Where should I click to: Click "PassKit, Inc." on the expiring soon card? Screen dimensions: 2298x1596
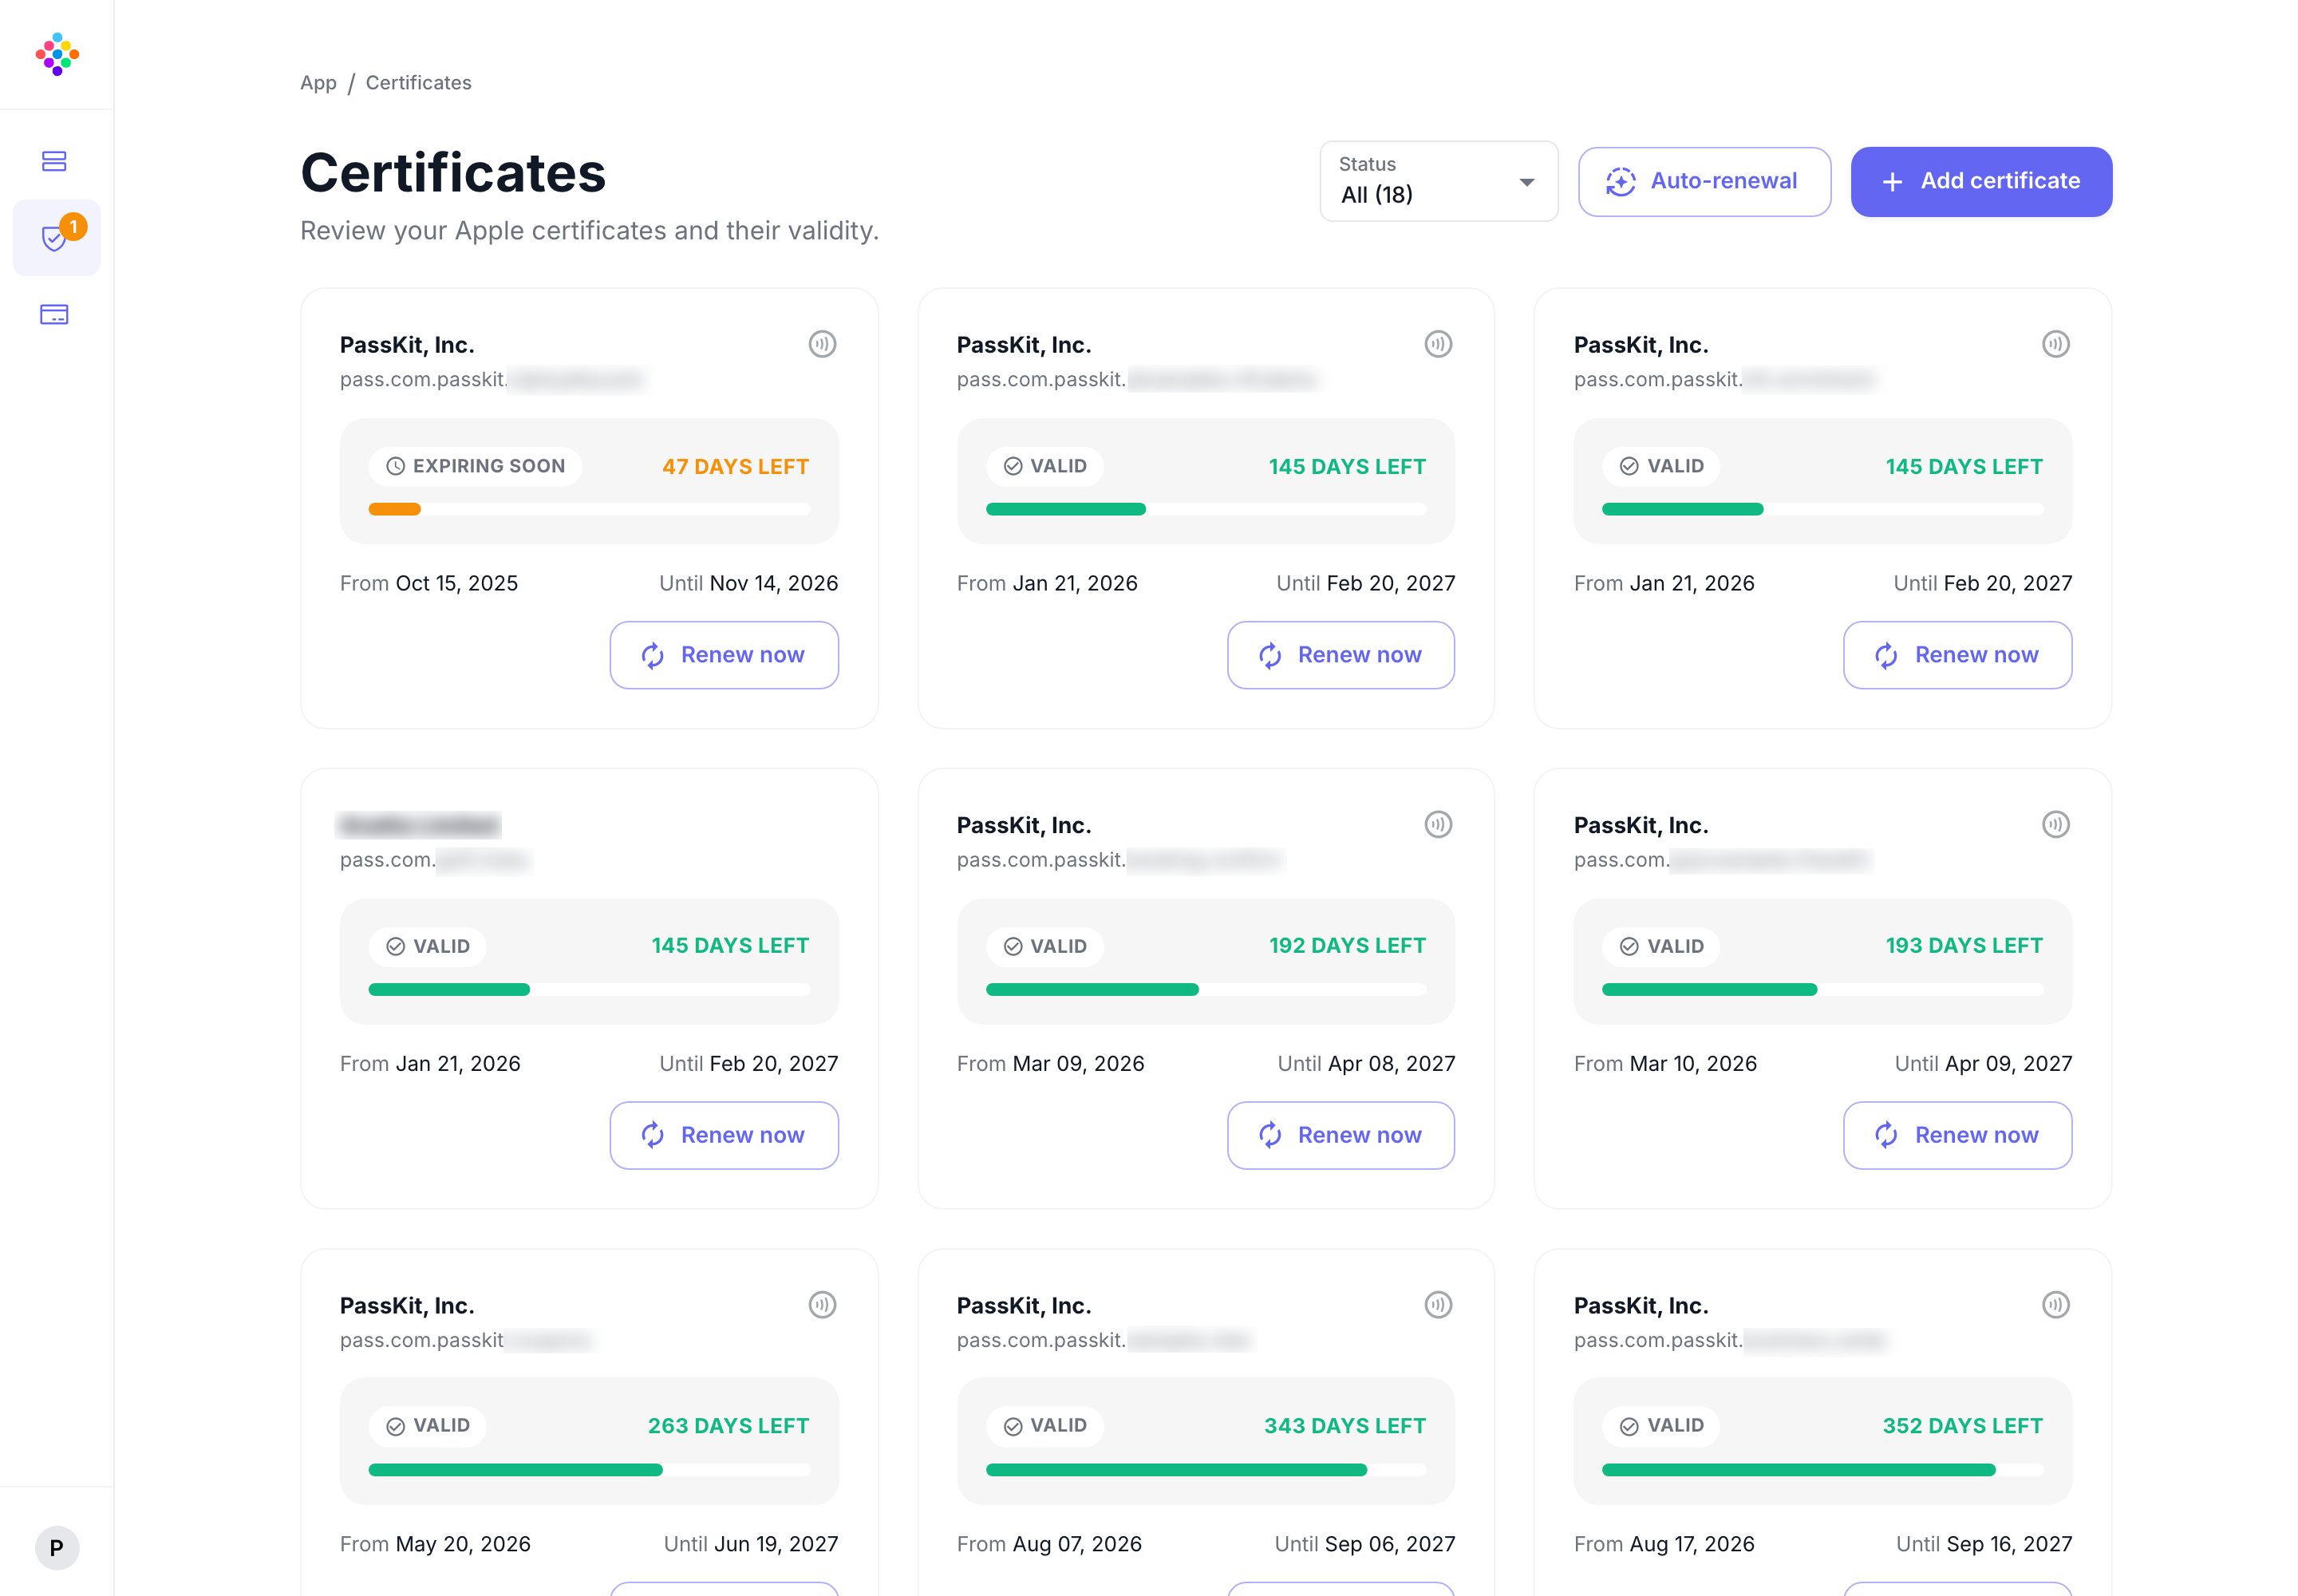(407, 345)
